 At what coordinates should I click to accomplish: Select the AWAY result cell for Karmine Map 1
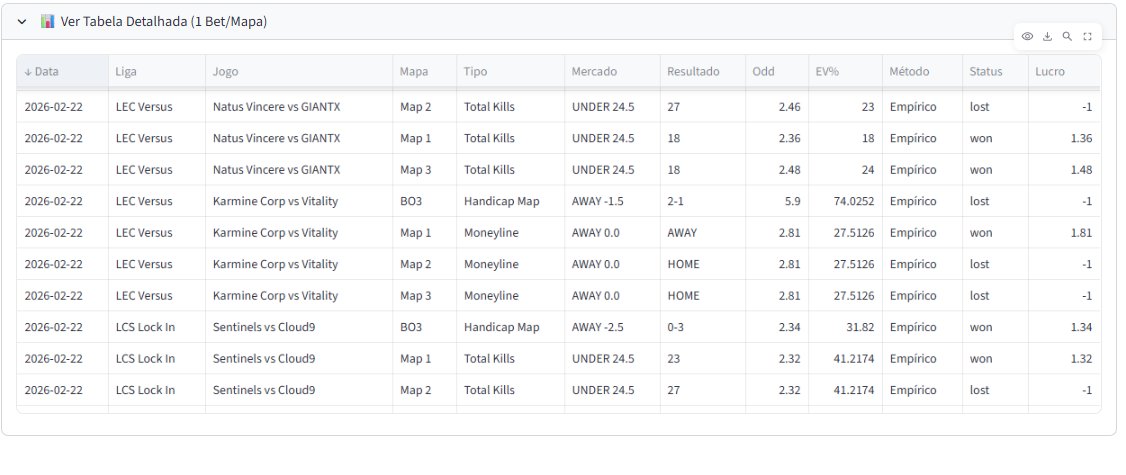pos(702,233)
